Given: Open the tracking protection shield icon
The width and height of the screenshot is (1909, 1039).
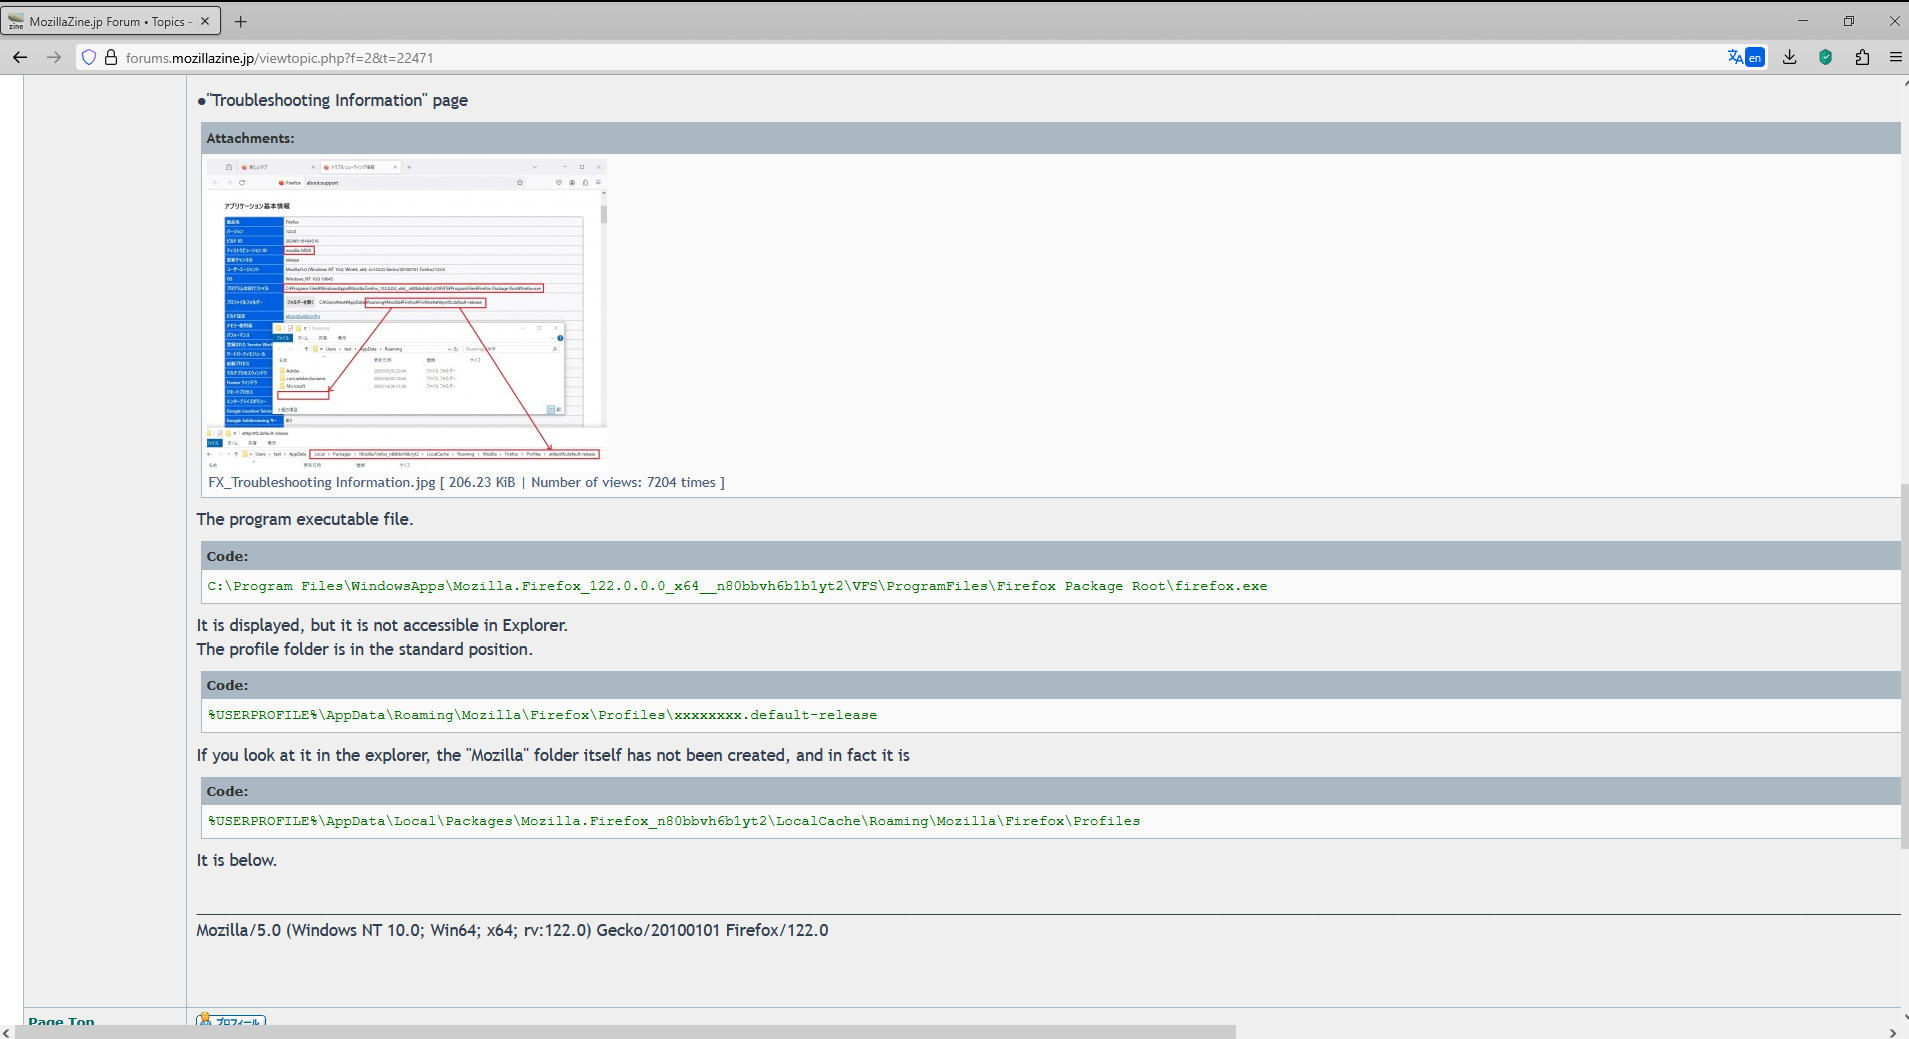Looking at the screenshot, I should (89, 58).
